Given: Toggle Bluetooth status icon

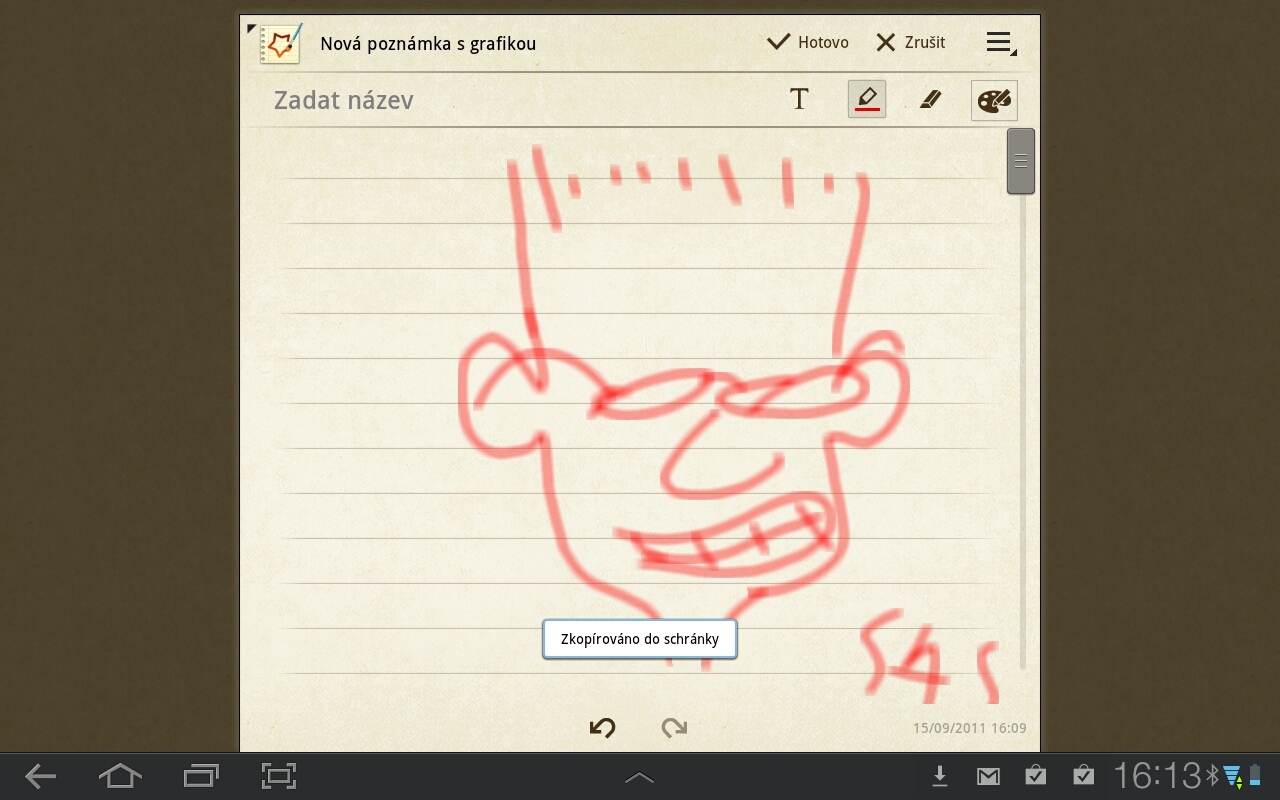Looking at the screenshot, I should (1213, 775).
